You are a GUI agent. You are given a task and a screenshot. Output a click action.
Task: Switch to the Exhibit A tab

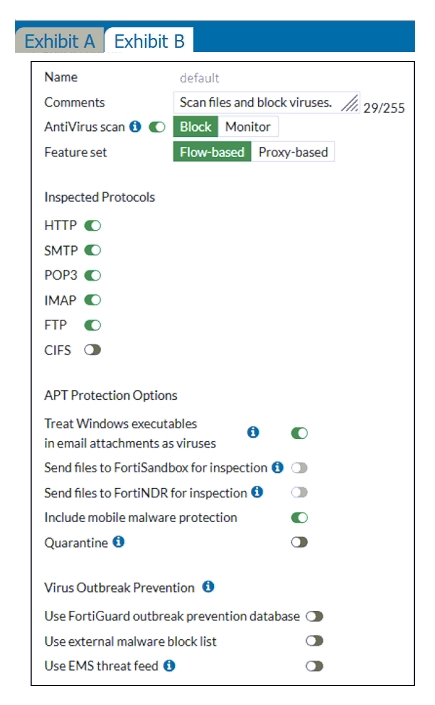click(59, 41)
